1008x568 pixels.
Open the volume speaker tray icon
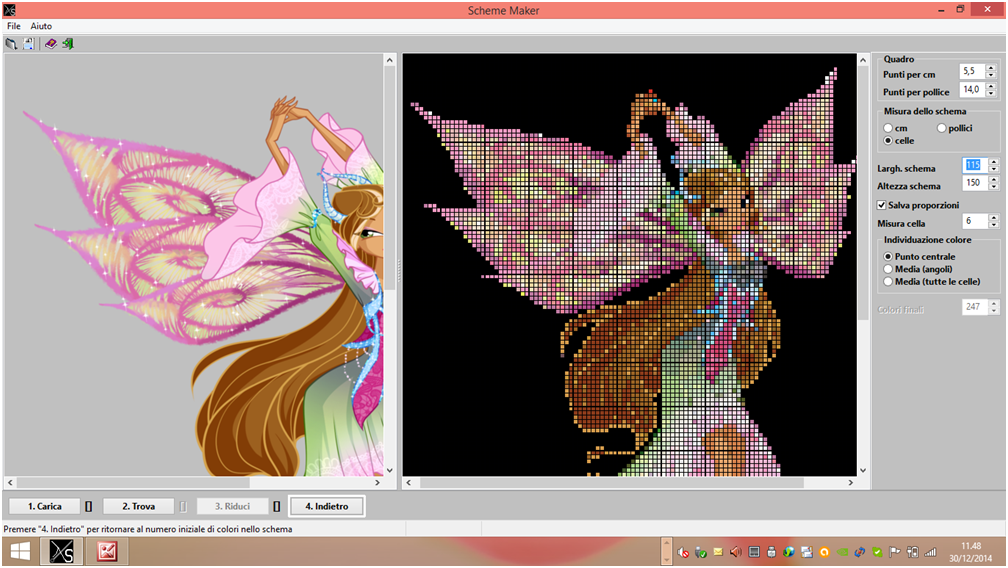point(735,552)
